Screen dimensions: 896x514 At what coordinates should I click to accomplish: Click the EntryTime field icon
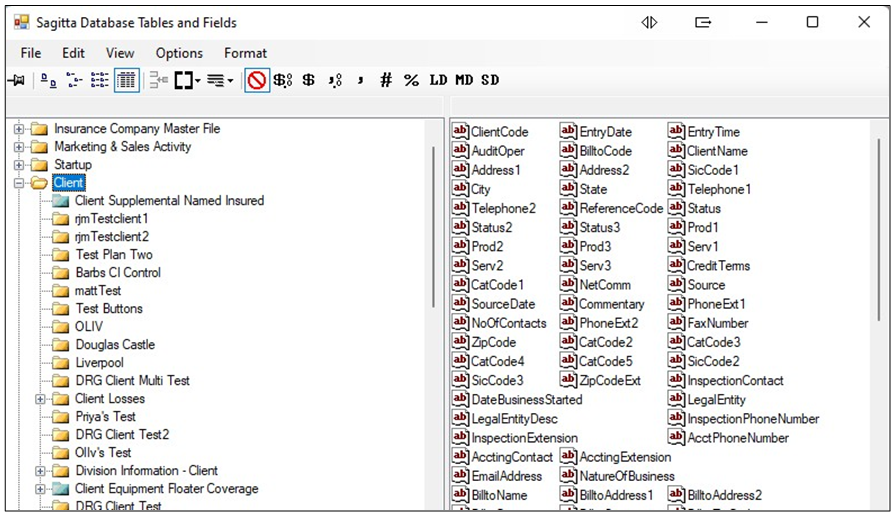[676, 131]
